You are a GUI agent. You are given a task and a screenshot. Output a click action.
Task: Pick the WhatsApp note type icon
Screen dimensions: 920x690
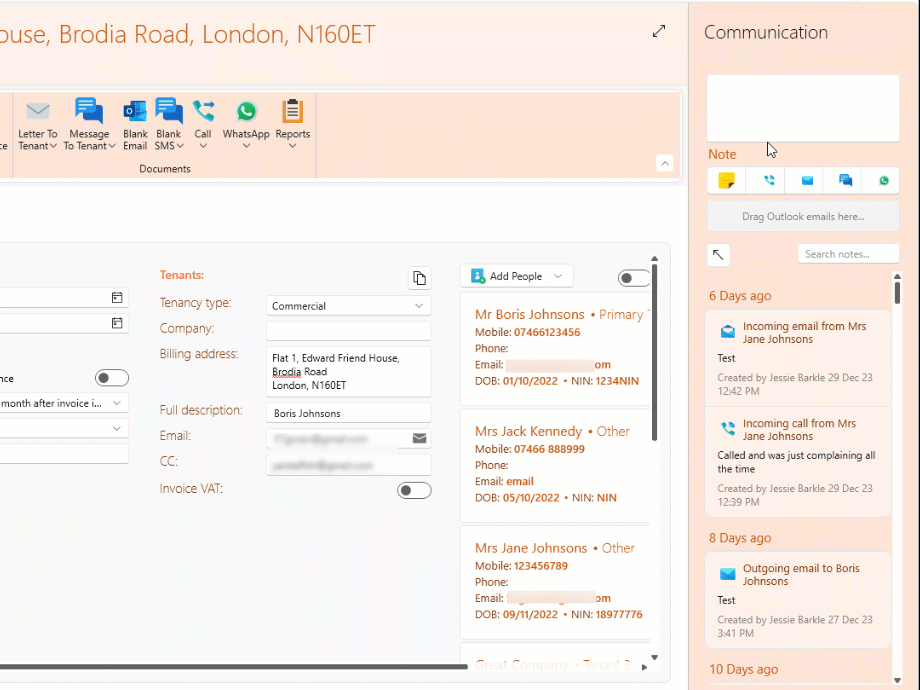pyautogui.click(x=884, y=181)
